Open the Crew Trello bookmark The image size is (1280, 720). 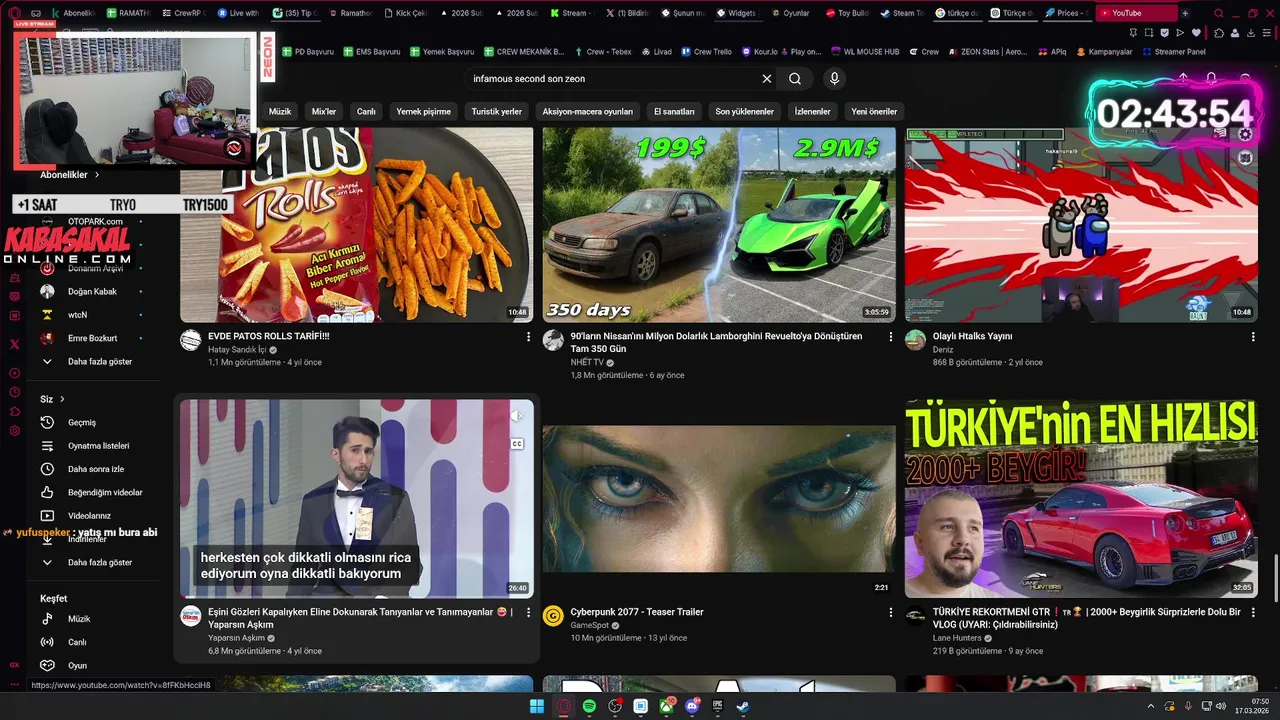707,51
